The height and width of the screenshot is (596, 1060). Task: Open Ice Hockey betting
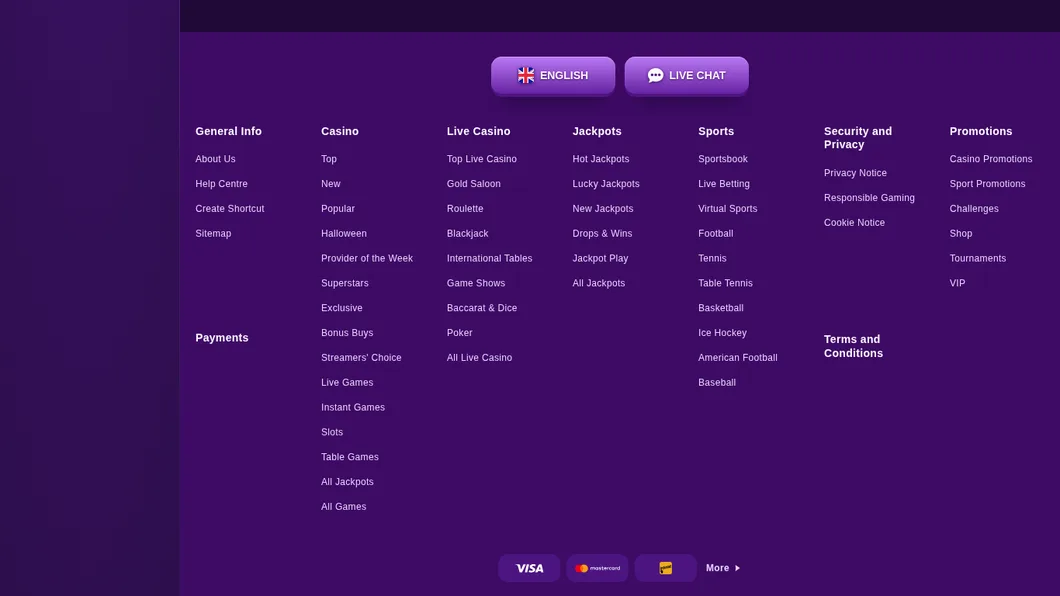click(x=722, y=332)
